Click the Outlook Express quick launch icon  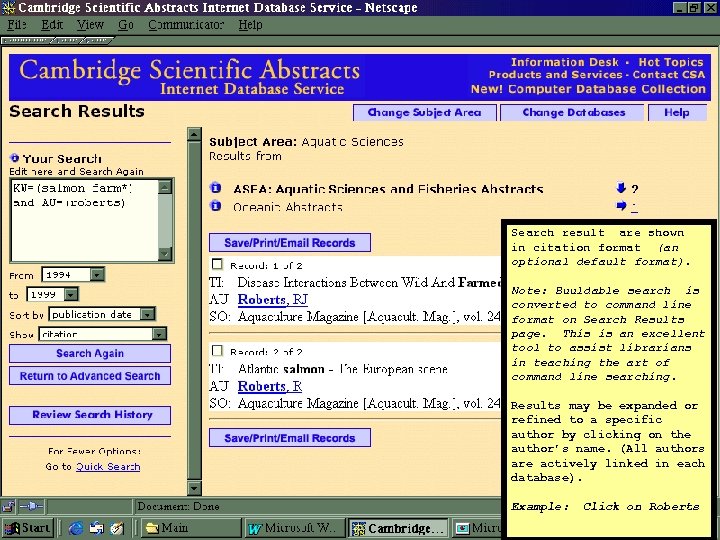point(97,528)
